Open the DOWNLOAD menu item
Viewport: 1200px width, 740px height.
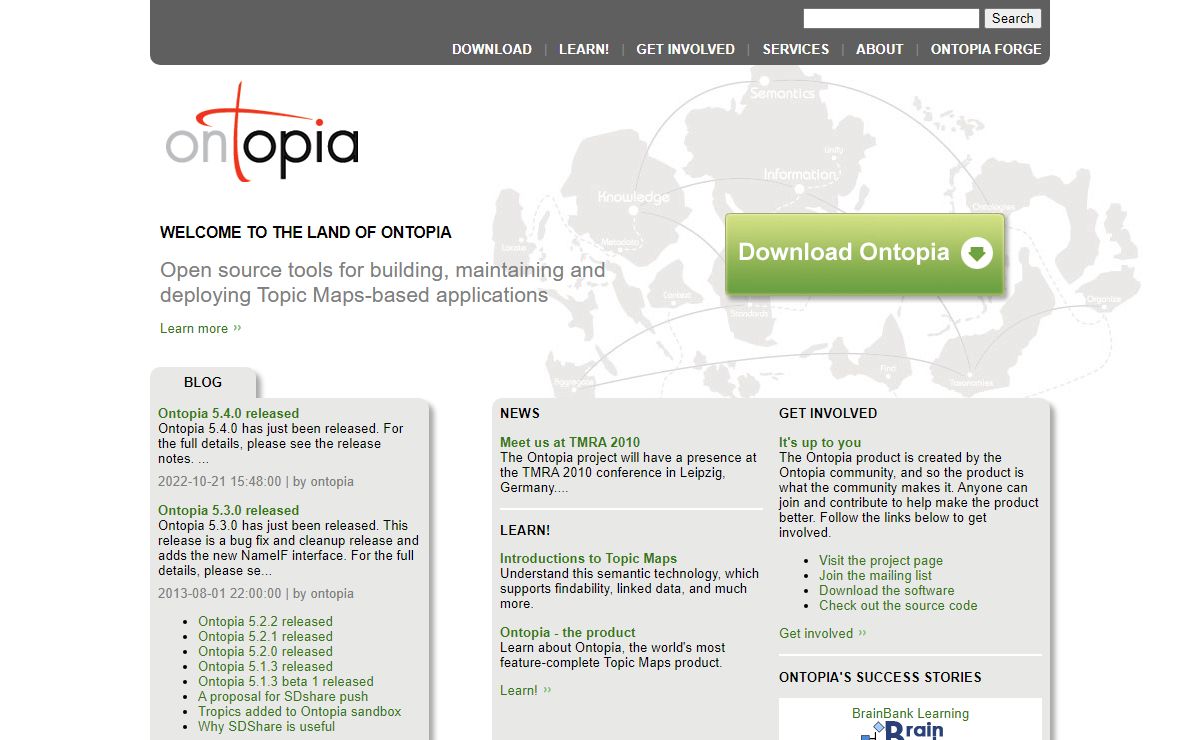click(491, 49)
